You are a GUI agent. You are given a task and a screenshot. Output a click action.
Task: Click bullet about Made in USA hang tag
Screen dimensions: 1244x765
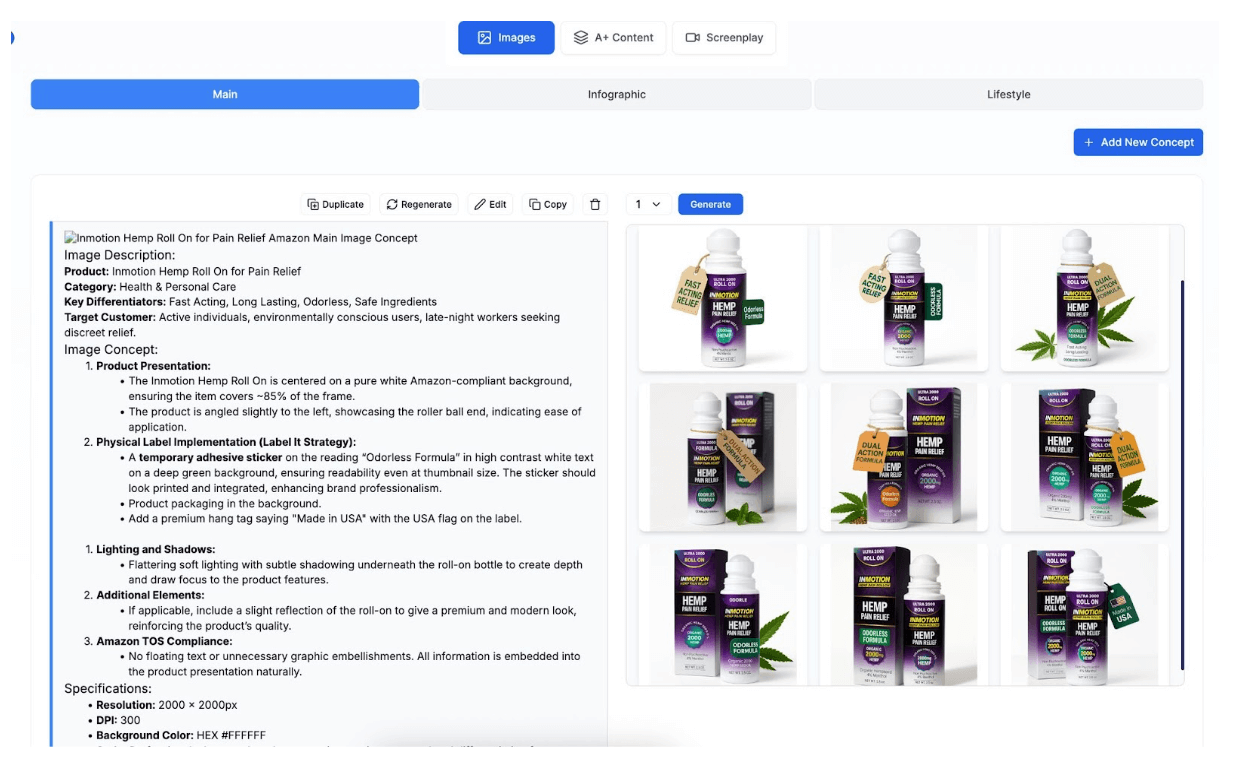tap(325, 518)
